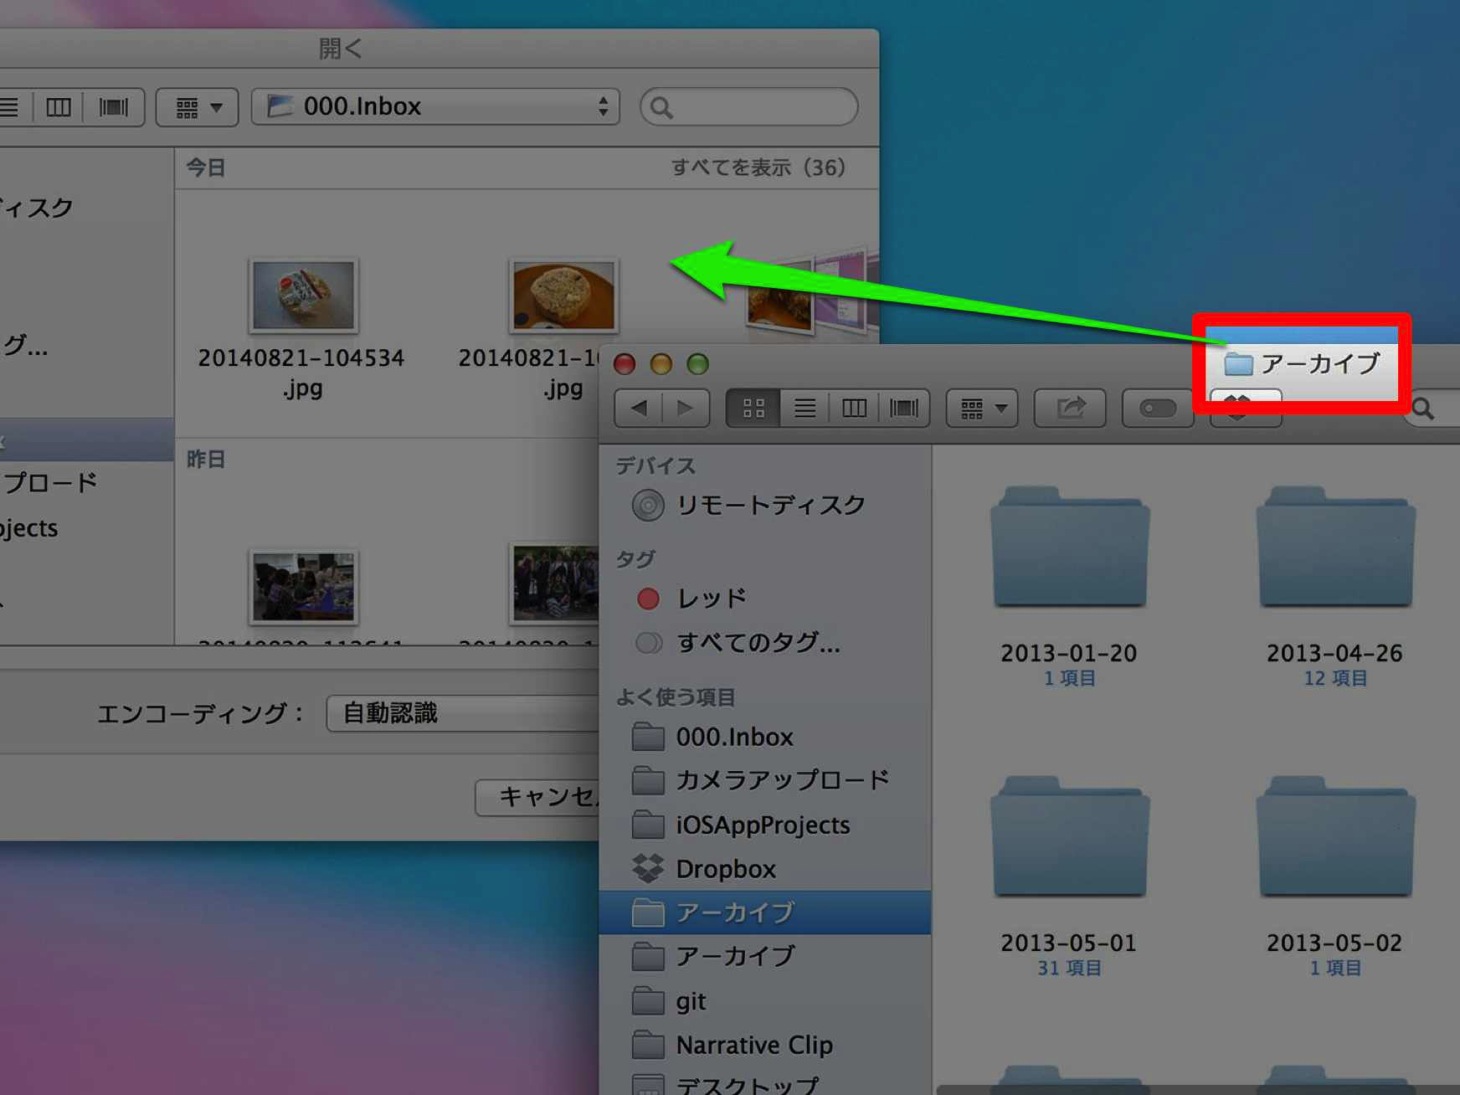Screen dimensions: 1460x1095
Task: Select git folder in Finder sidebar
Action: [765, 1001]
